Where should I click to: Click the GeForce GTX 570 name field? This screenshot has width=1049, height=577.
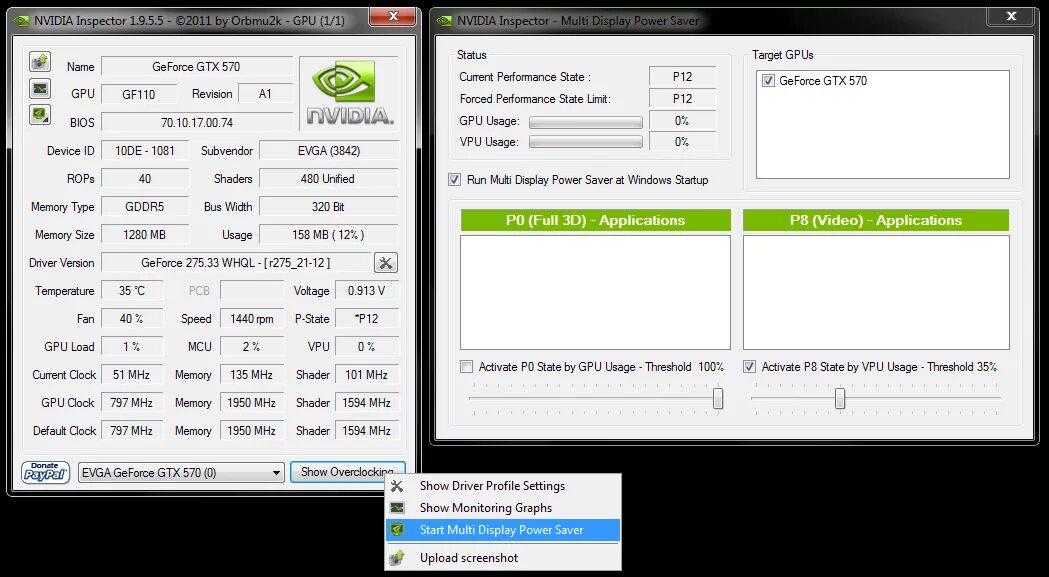(197, 66)
